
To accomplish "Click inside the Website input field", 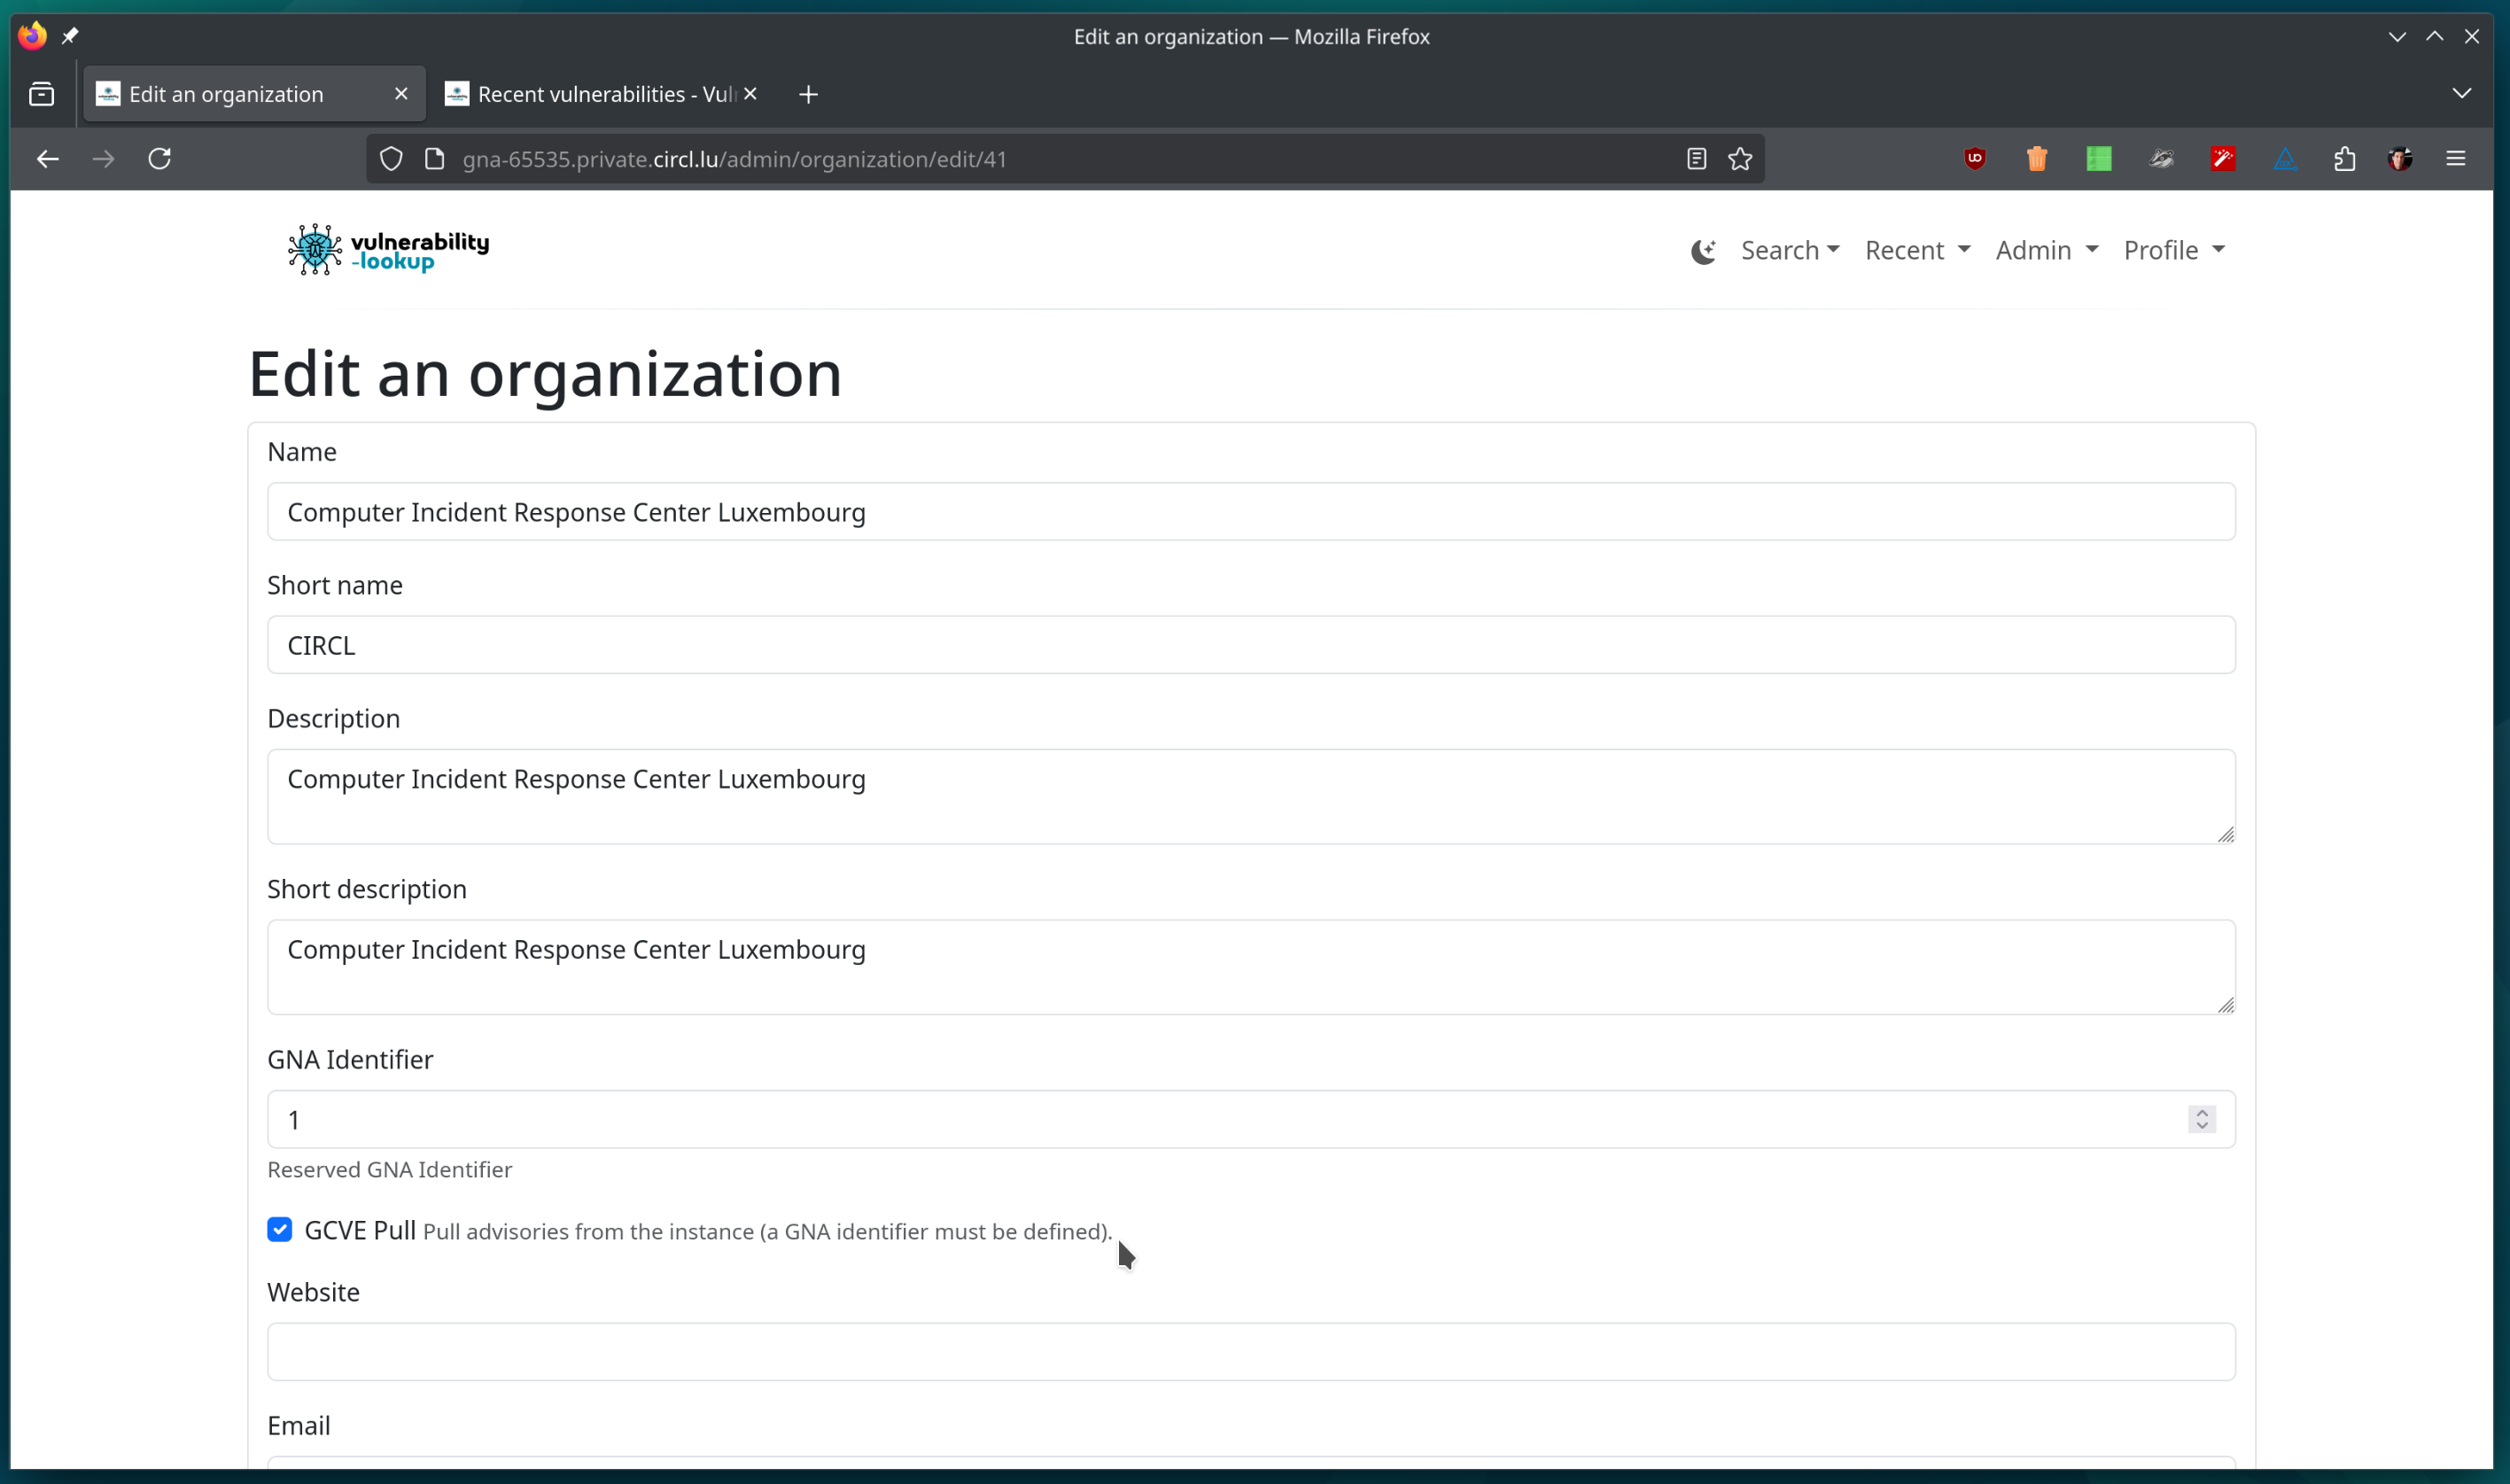I will (x=1250, y=1351).
